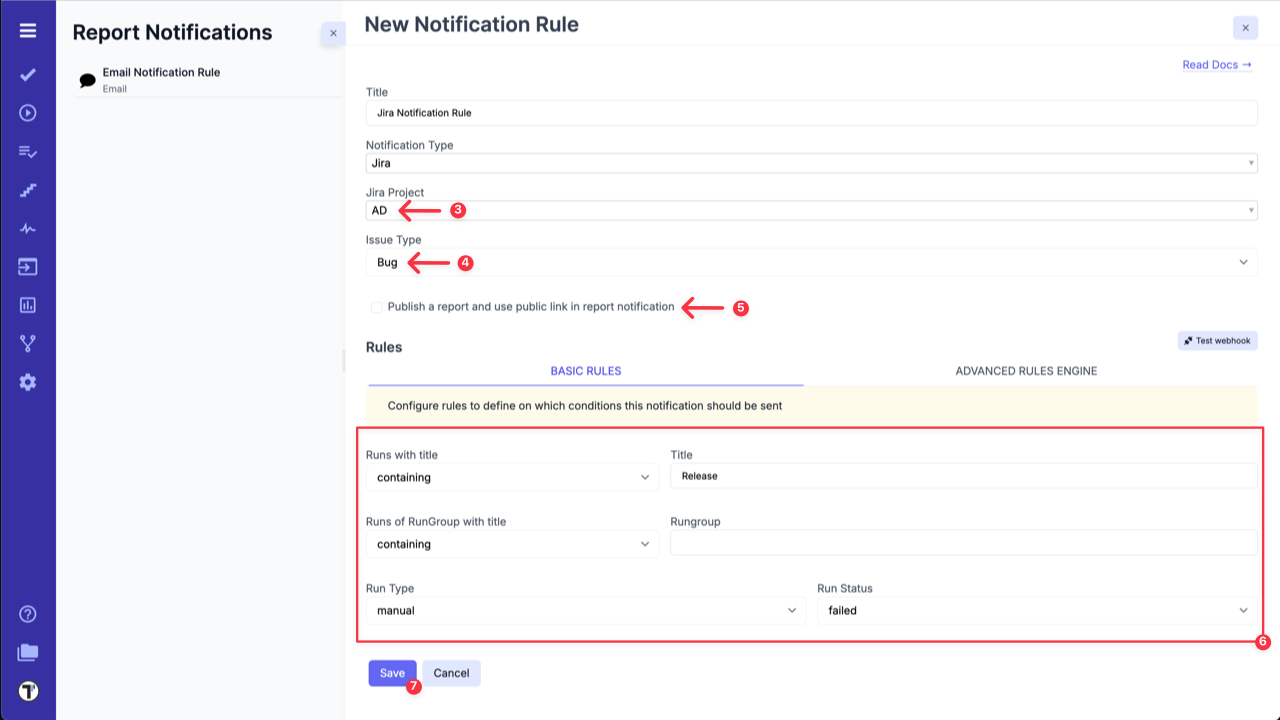This screenshot has width=1280, height=720.
Task: Open the analytics pulse icon in sidebar
Action: (x=27, y=228)
